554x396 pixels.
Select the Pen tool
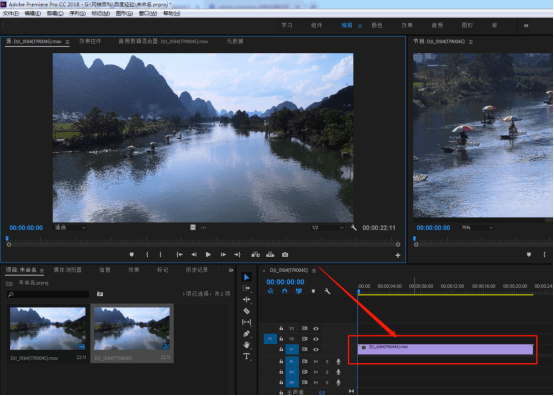tap(246, 333)
